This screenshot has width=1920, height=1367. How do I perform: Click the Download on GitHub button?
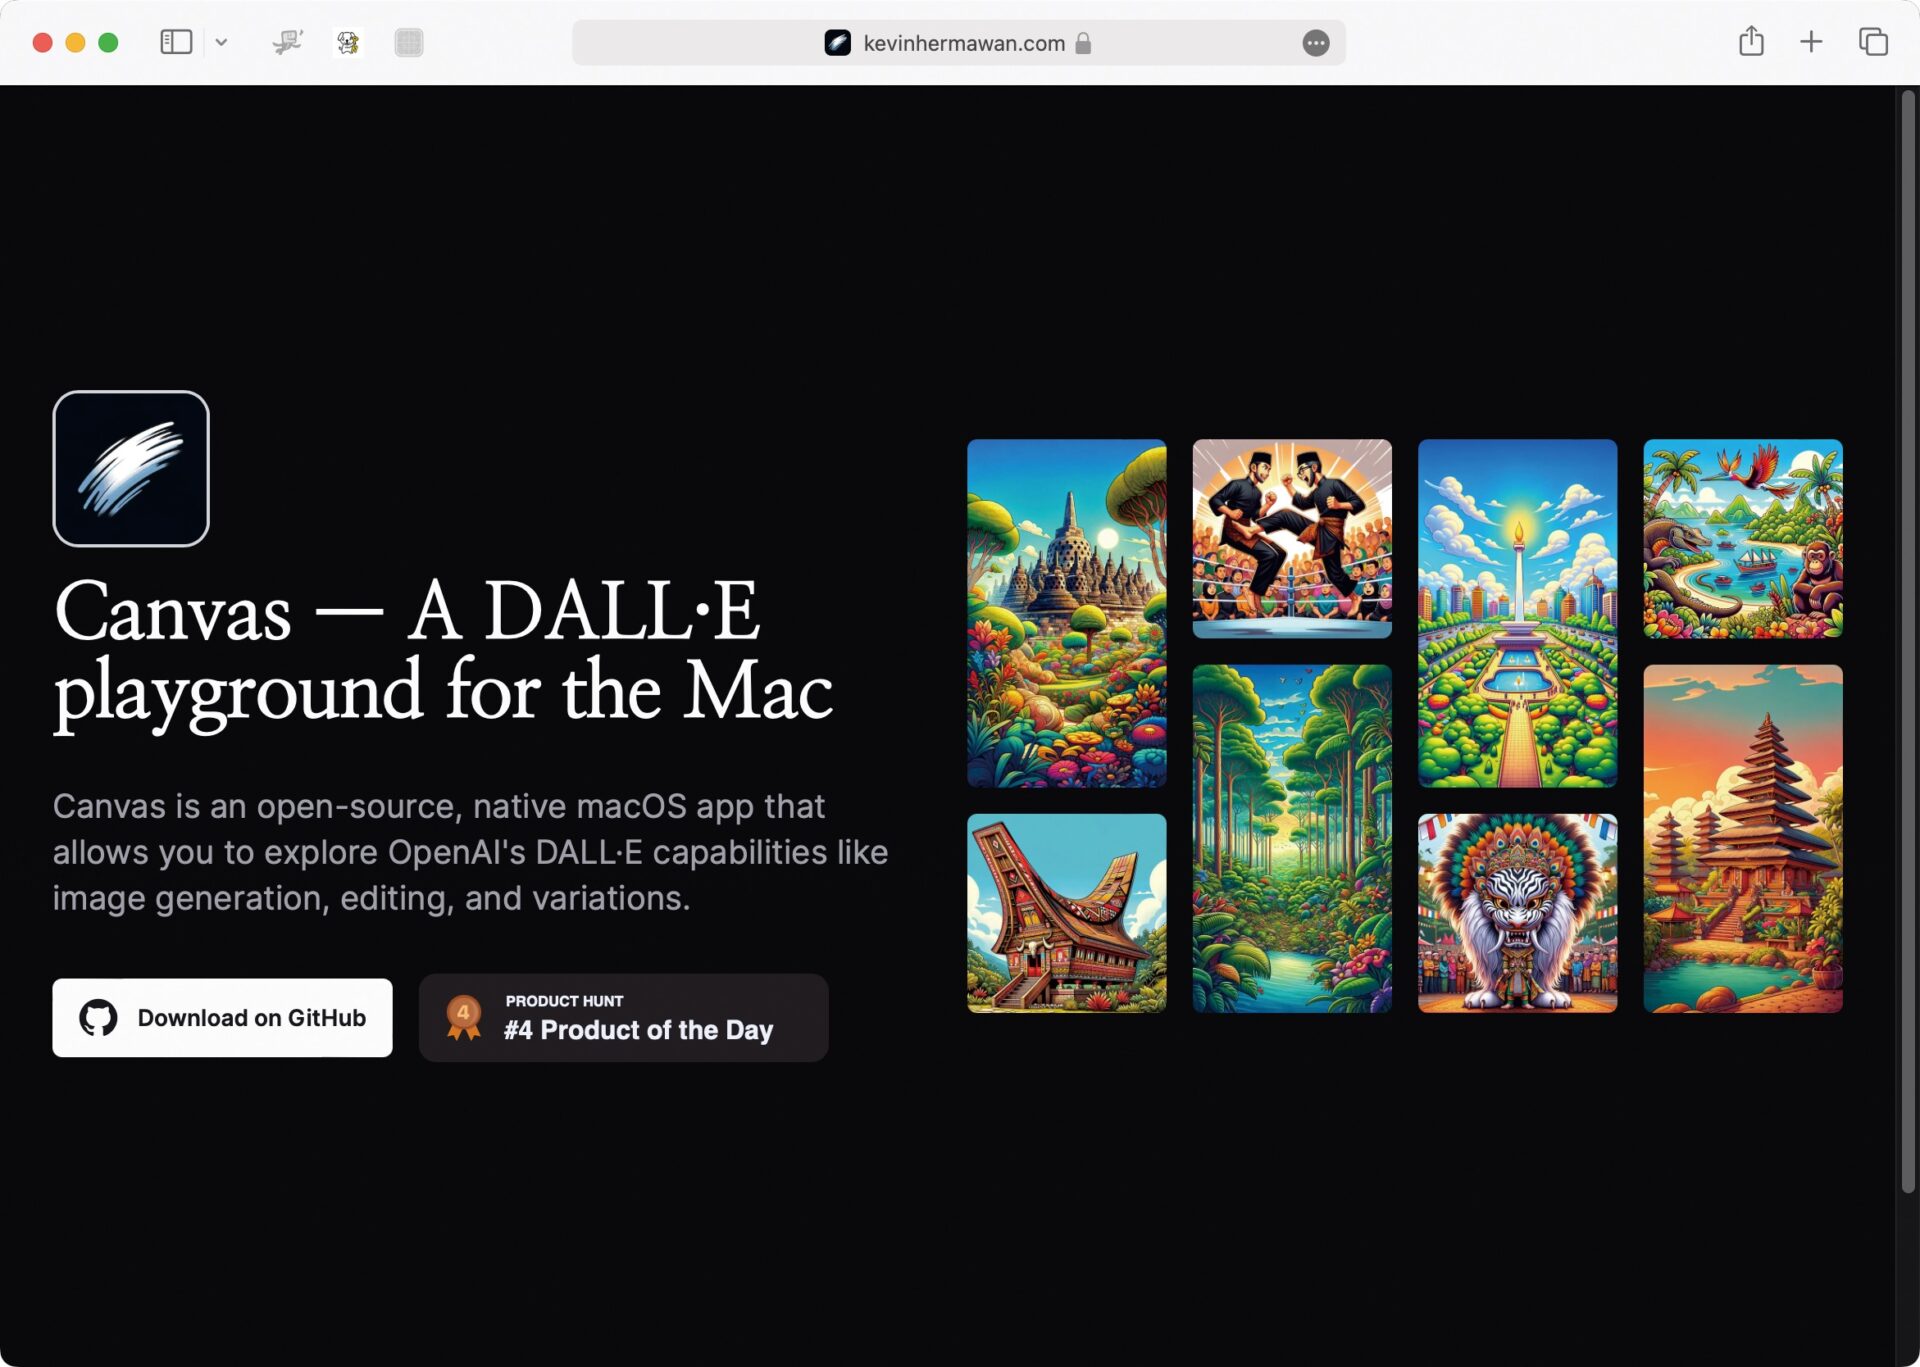(x=222, y=1018)
